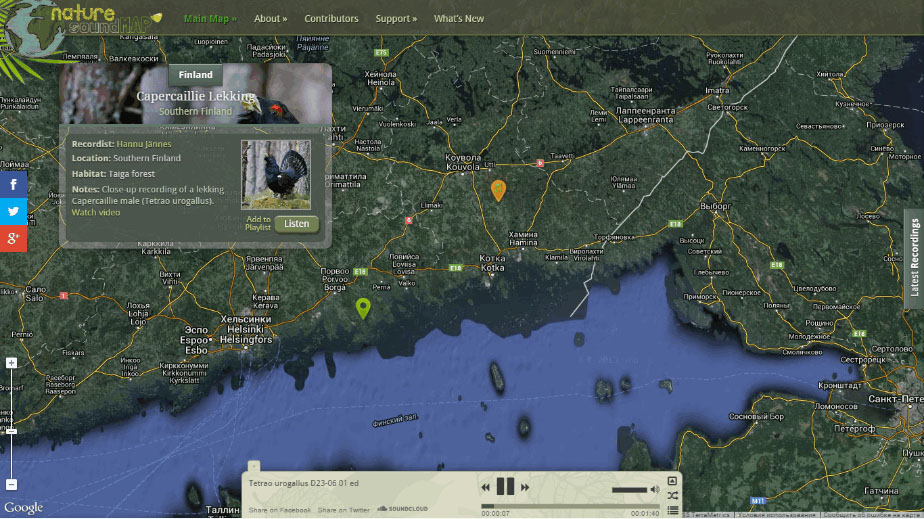Click the map zoom slider handle
This screenshot has width=924, height=519.
tap(11, 431)
